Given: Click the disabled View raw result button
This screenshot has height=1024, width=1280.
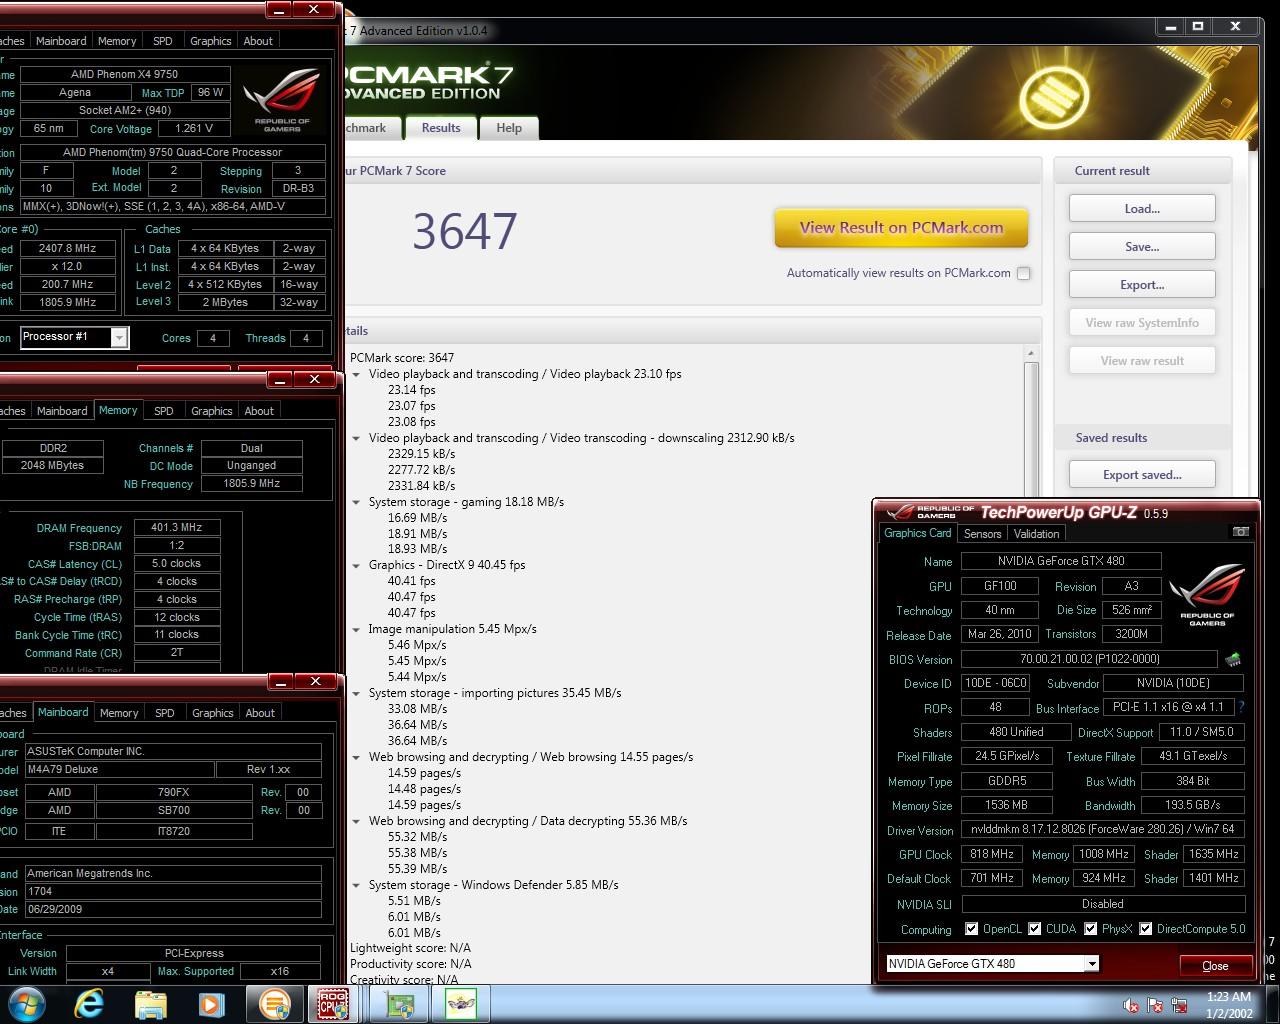Looking at the screenshot, I should pyautogui.click(x=1142, y=361).
